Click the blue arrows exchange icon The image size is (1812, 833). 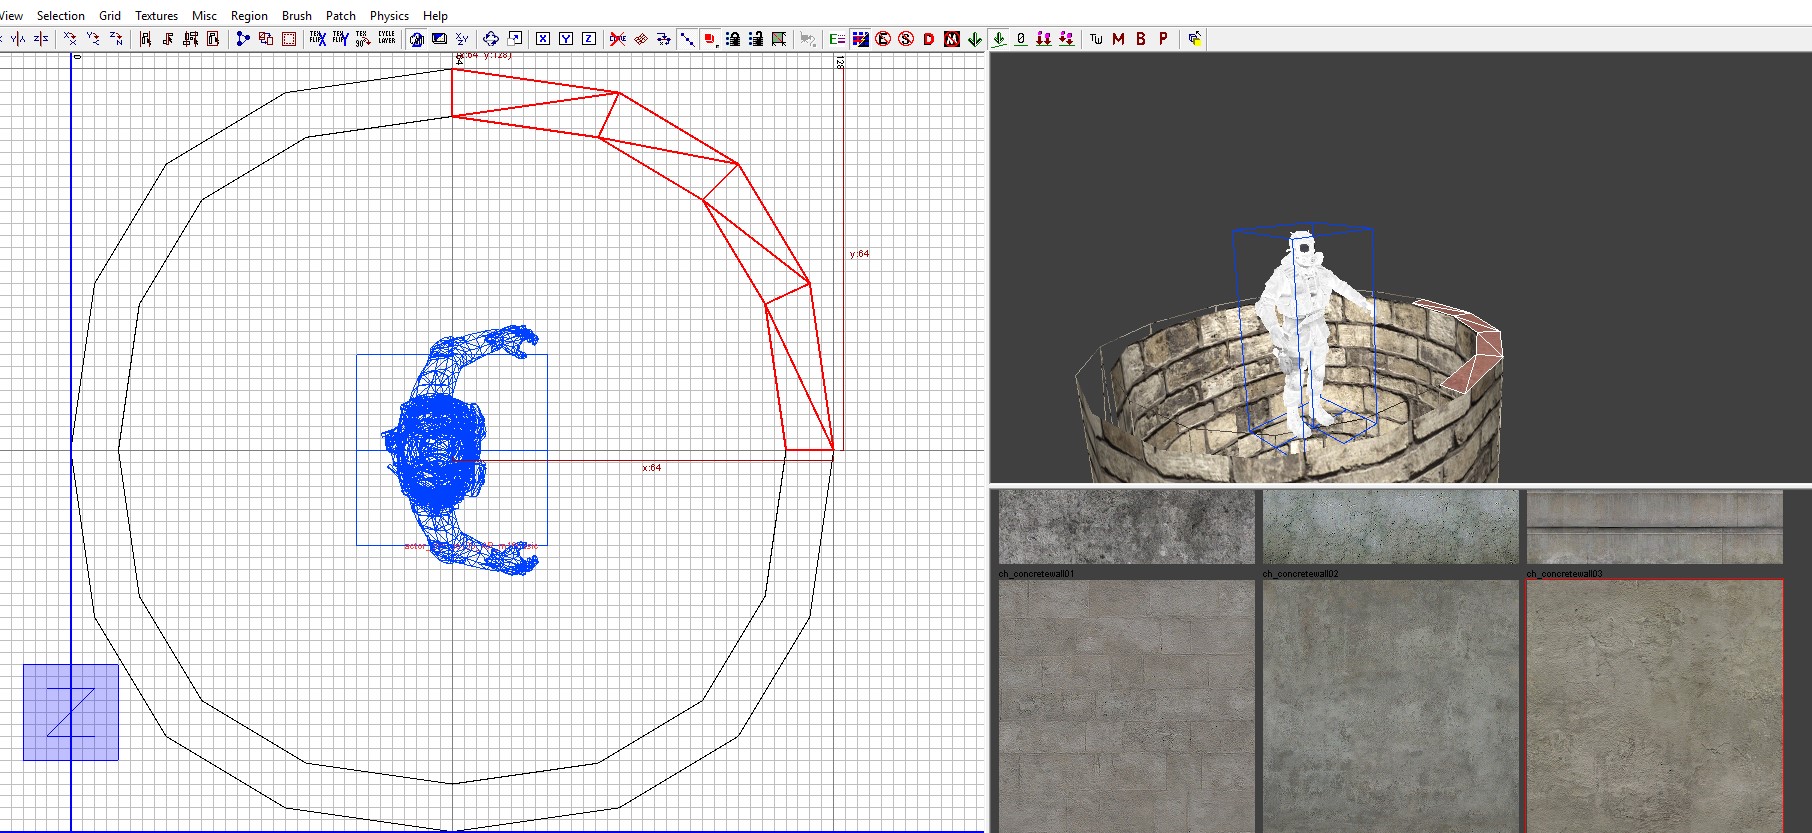(664, 39)
